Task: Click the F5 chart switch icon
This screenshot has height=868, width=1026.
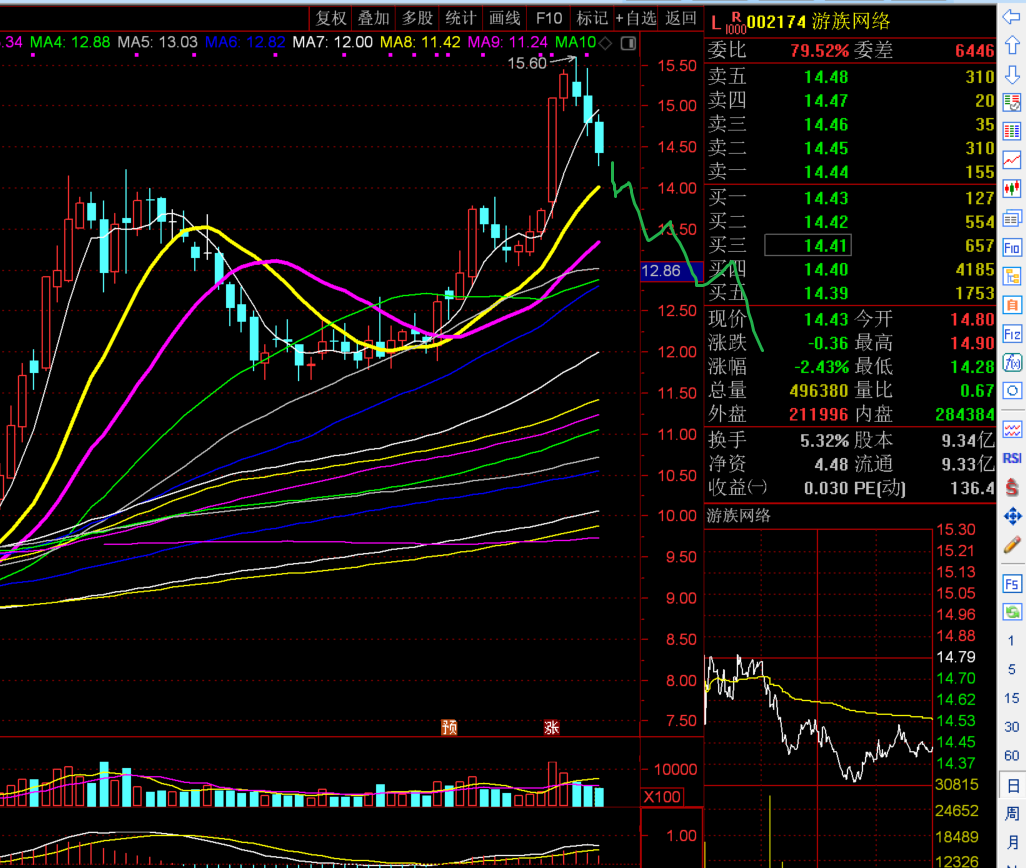Action: tap(1012, 583)
